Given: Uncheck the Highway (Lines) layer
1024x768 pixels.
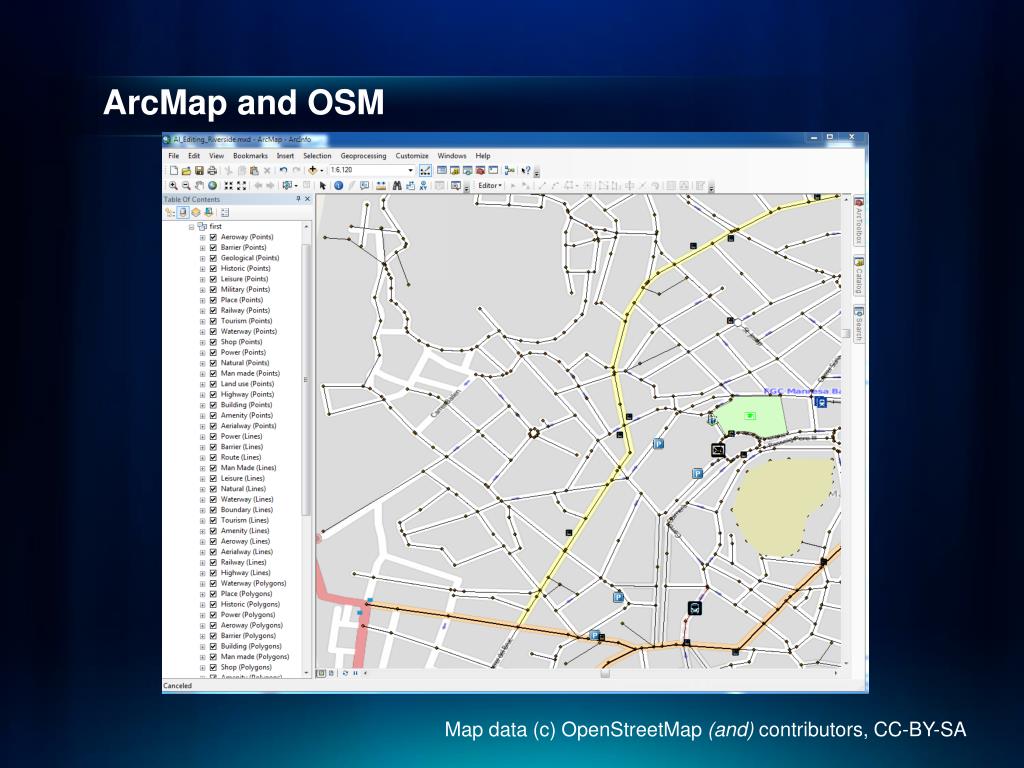Looking at the screenshot, I should point(213,573).
